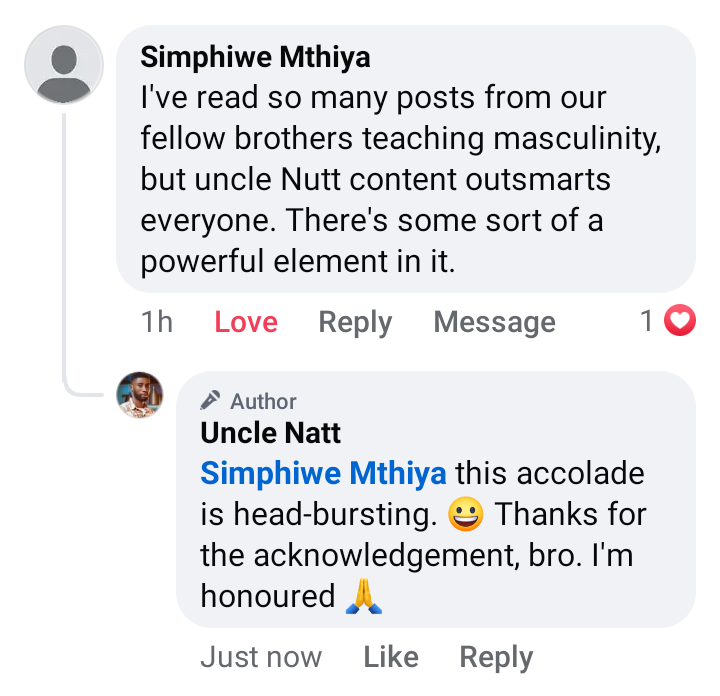Screen dimensions: 720x696
Task: Reply to Simphiwe Mthiya's comment
Action: pos(355,322)
